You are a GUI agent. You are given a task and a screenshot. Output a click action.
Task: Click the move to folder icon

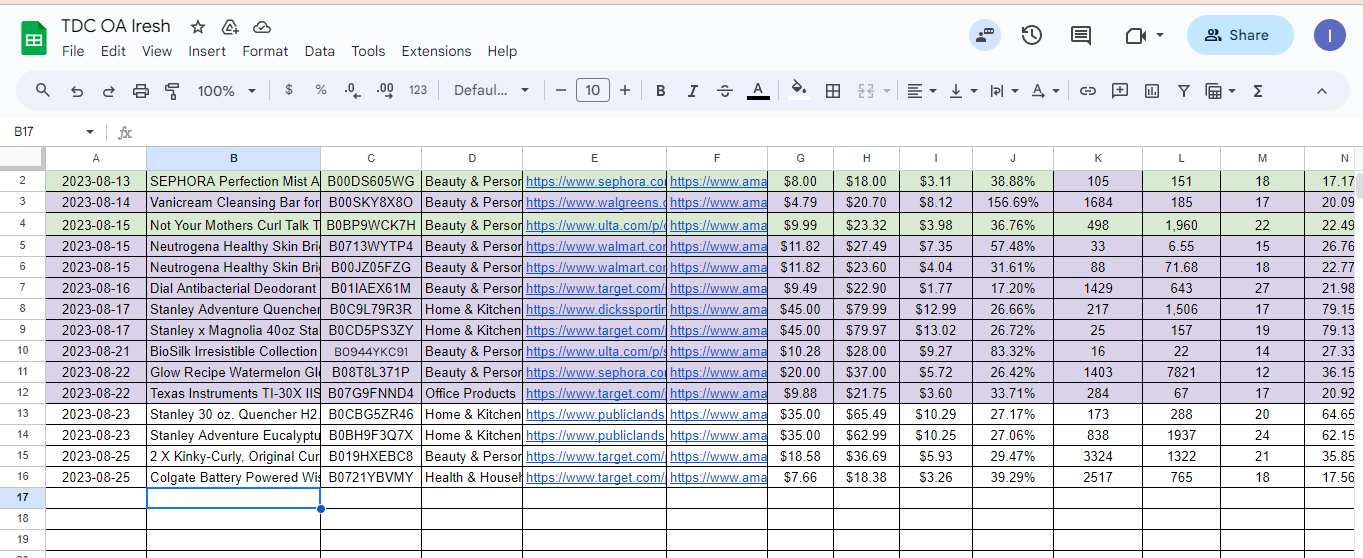click(x=230, y=27)
